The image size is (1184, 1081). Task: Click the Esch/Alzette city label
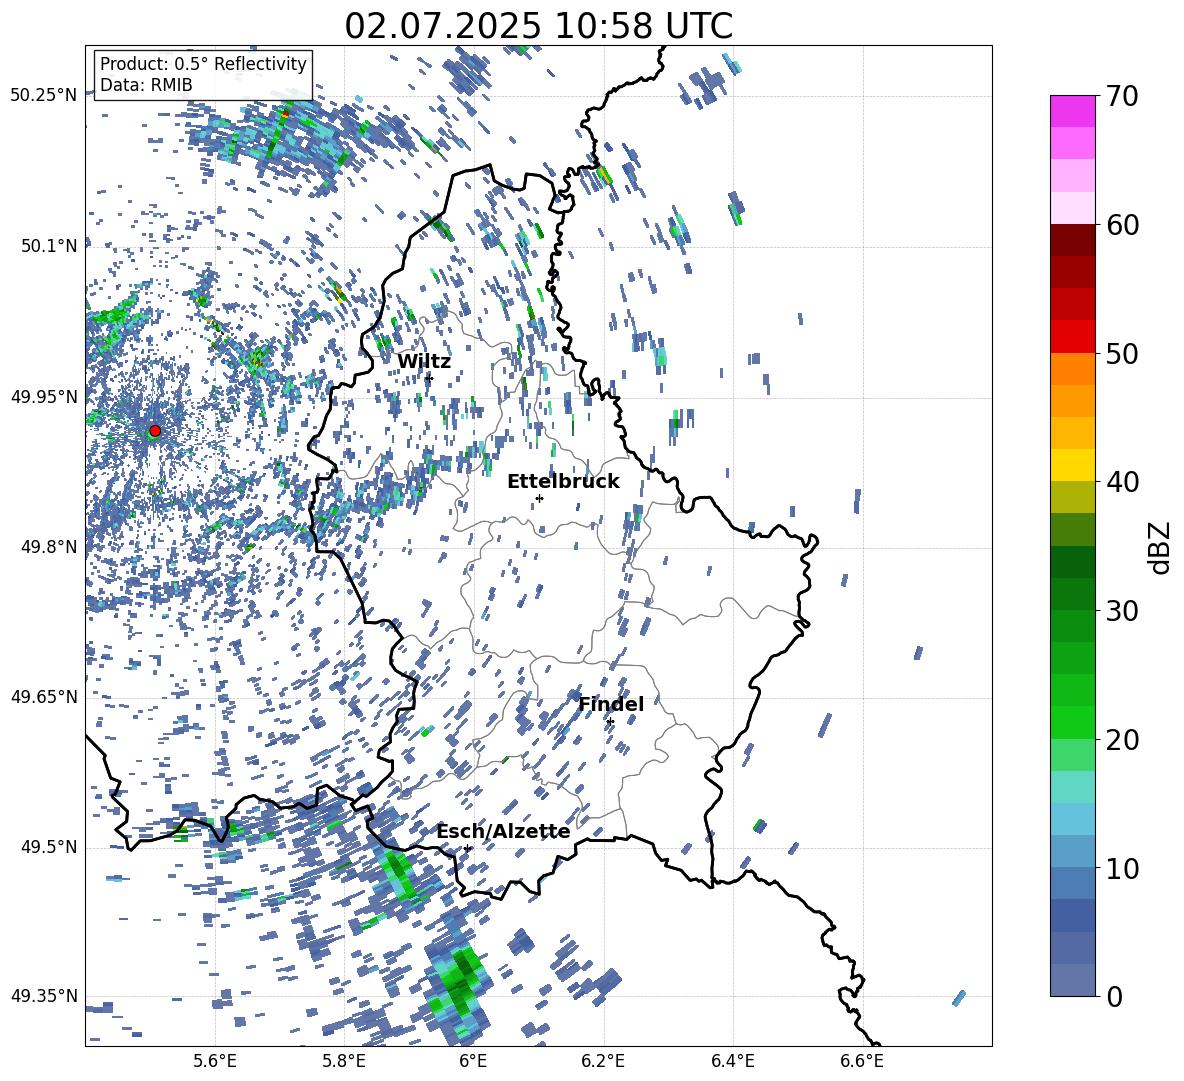(503, 831)
